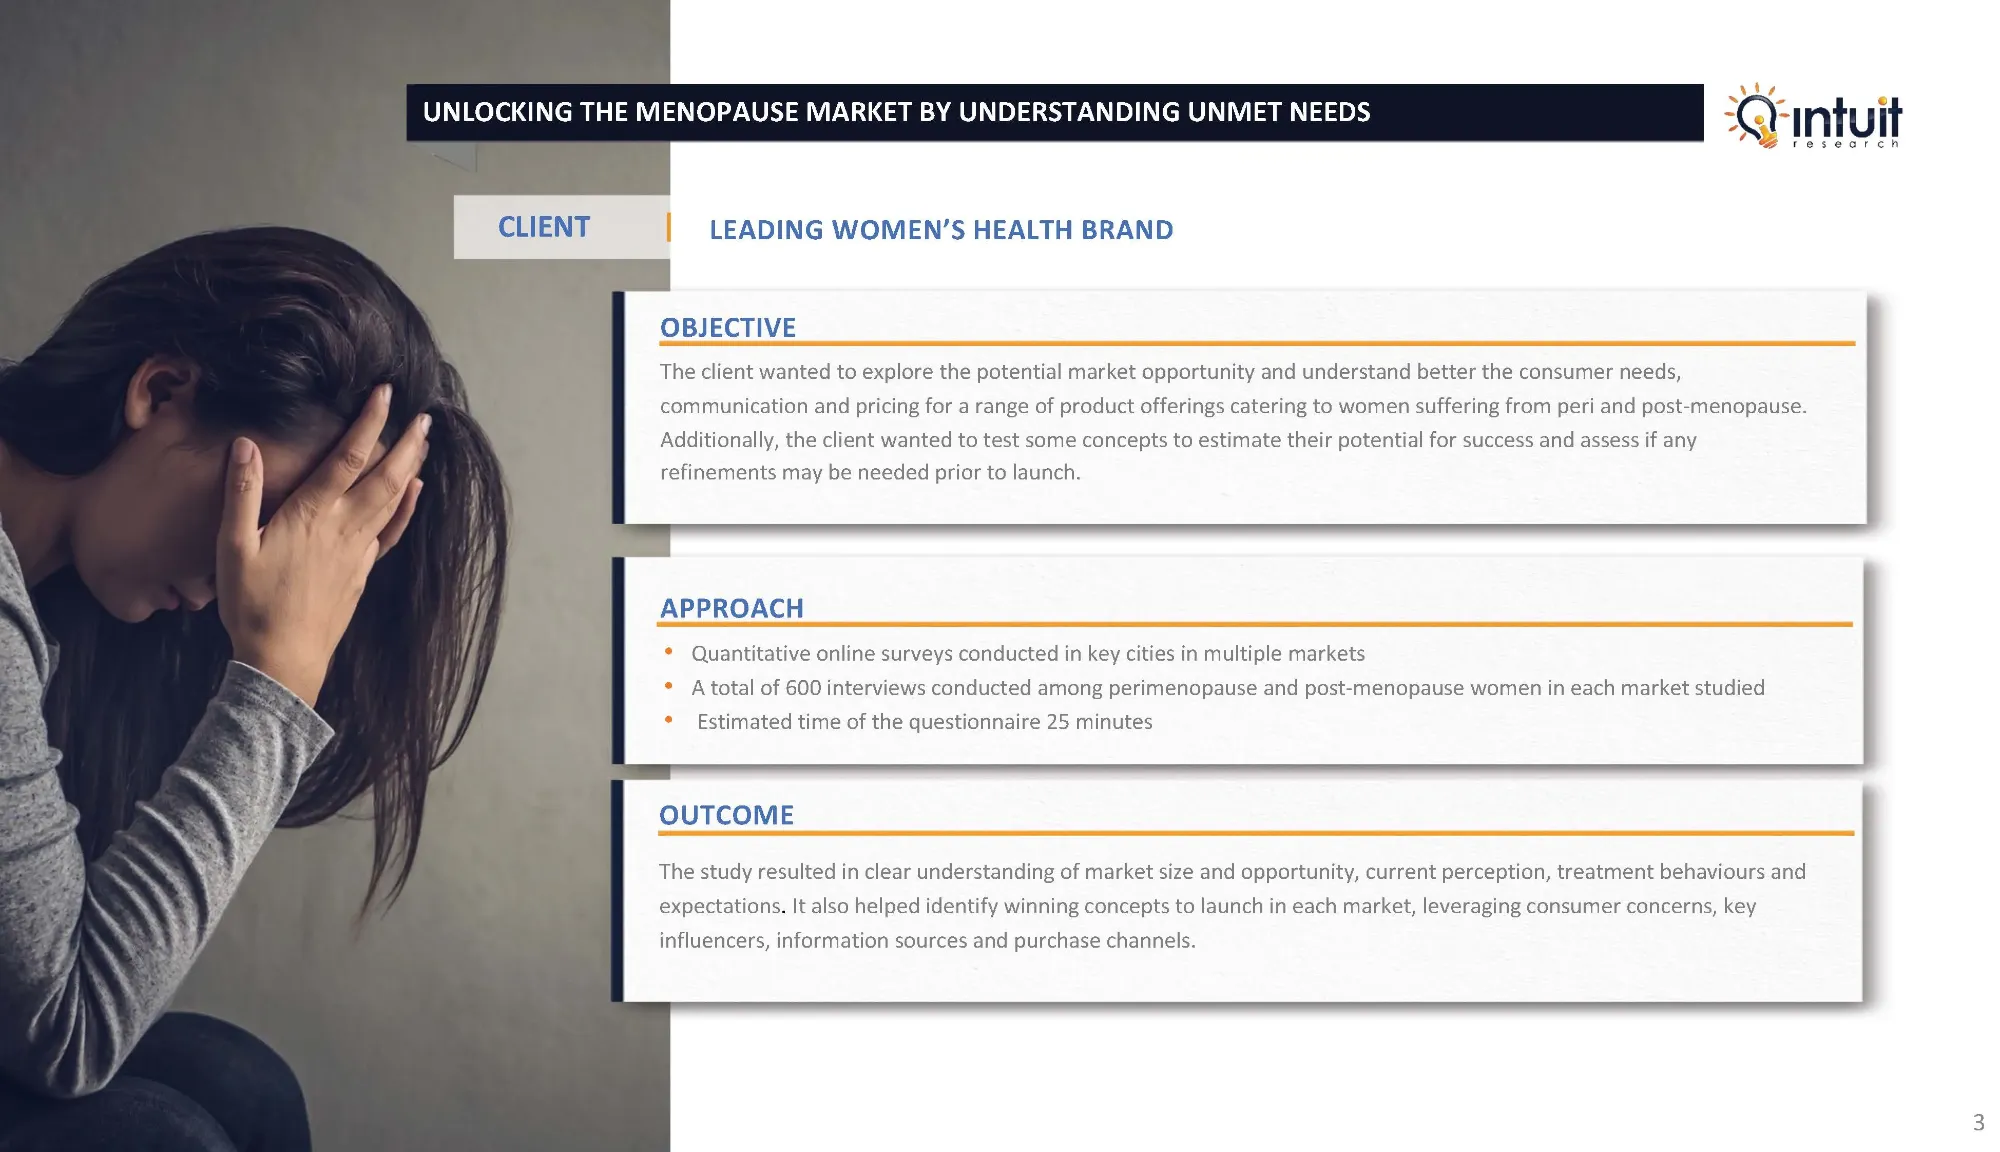
Task: Click the orange divider beside CLIENT
Action: [x=668, y=227]
